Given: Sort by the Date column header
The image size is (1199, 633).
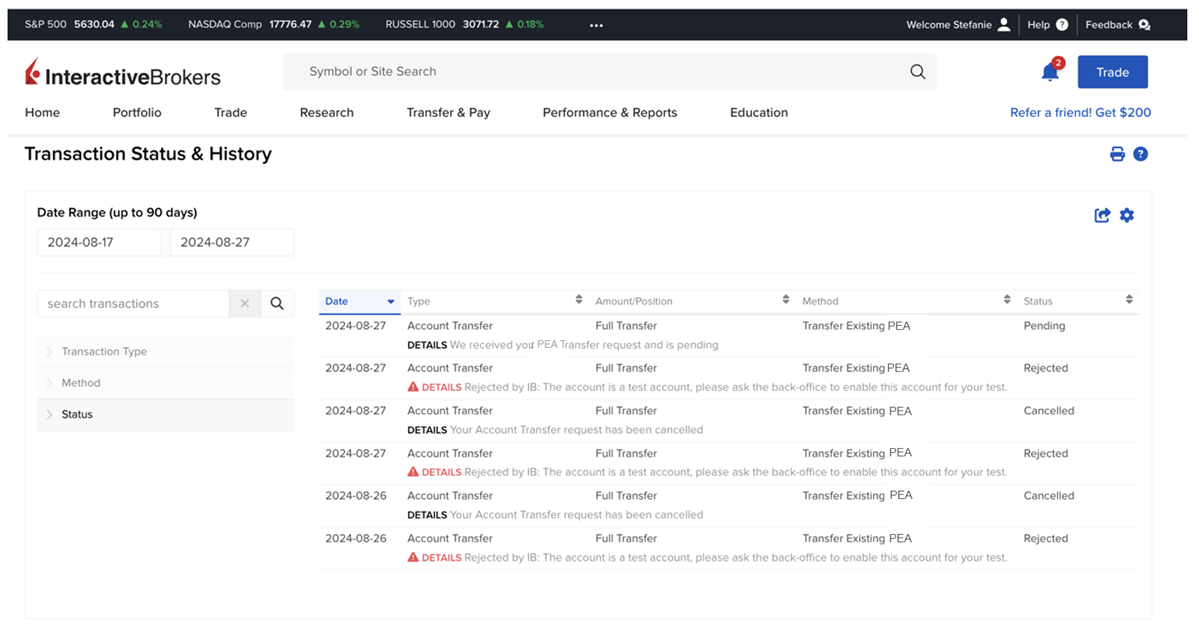Looking at the screenshot, I should tap(359, 301).
